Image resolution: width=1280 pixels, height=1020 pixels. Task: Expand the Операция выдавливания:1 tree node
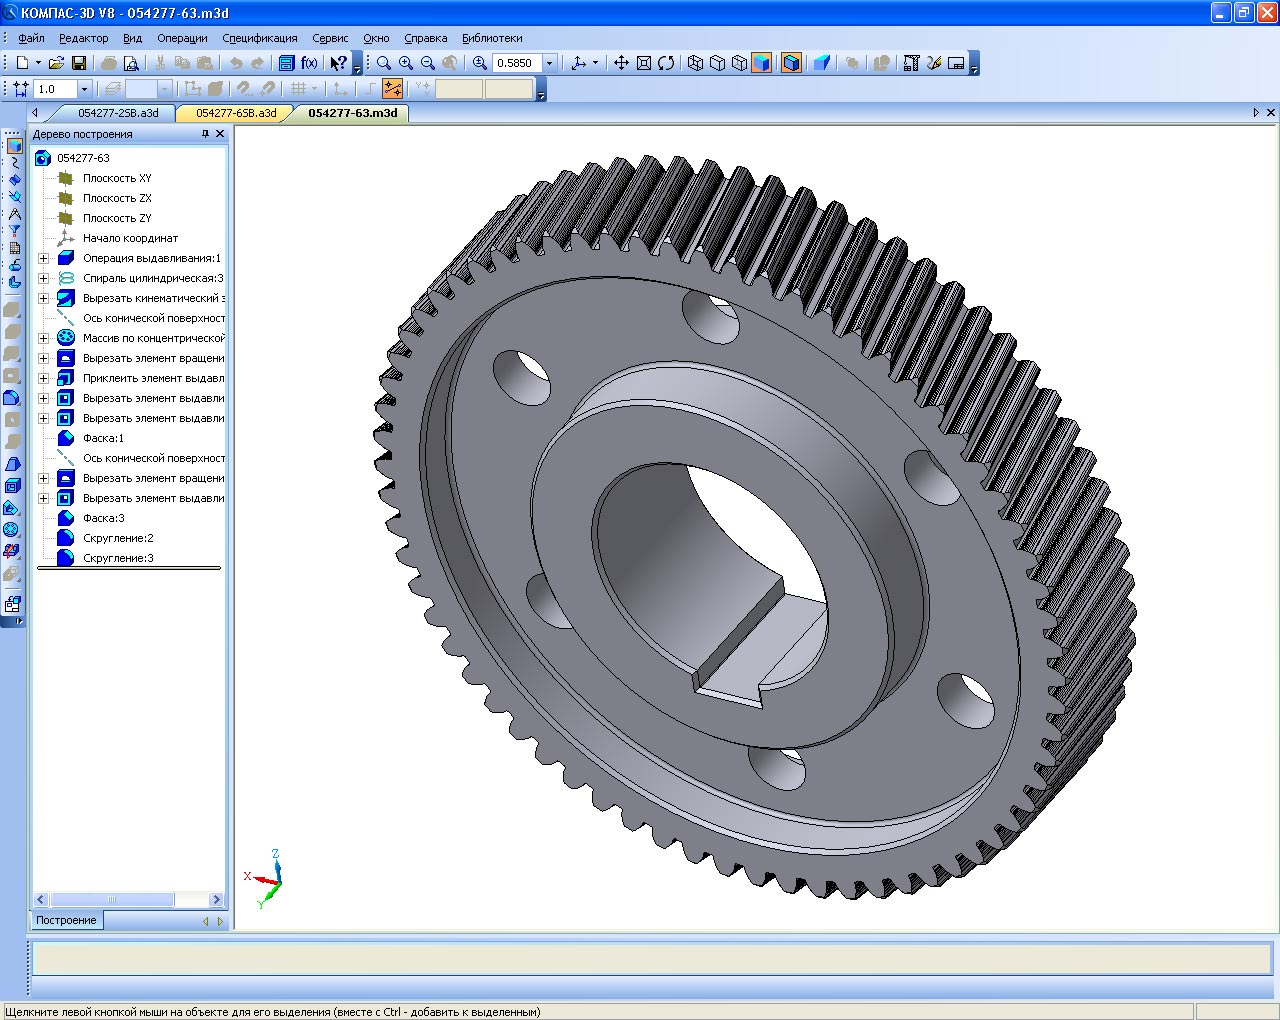pos(44,258)
